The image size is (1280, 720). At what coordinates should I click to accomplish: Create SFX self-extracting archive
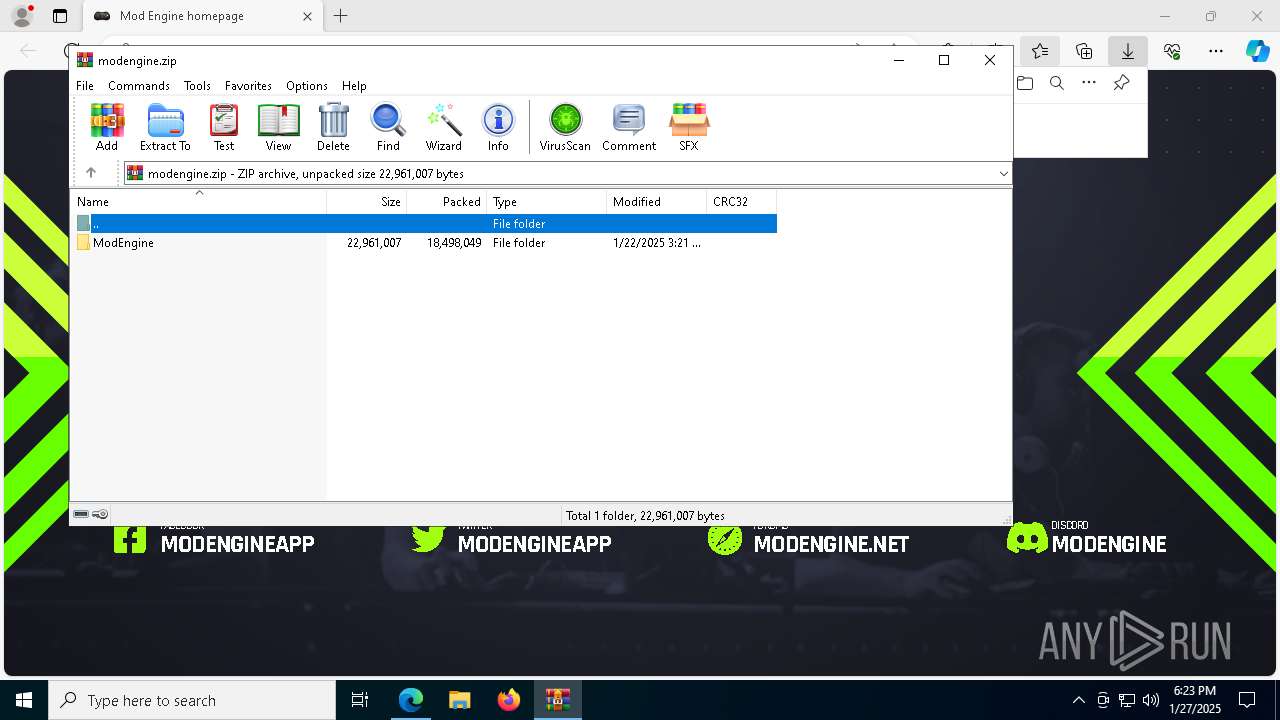(689, 127)
